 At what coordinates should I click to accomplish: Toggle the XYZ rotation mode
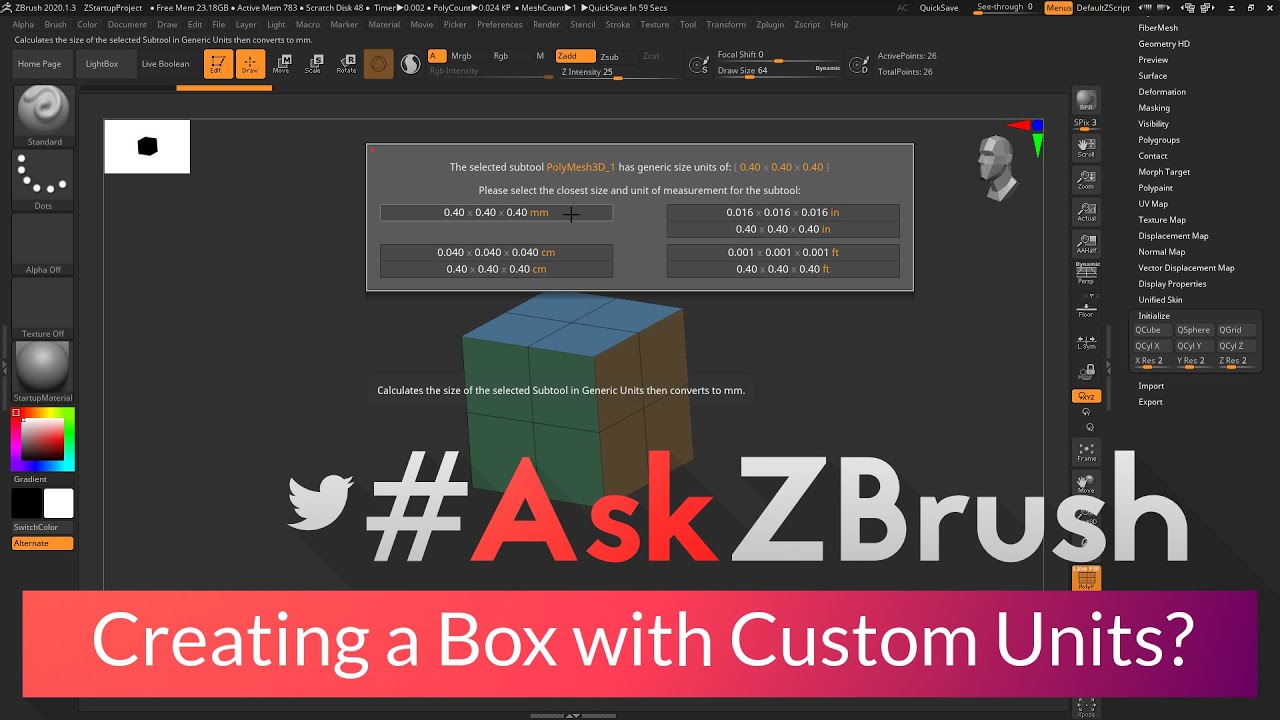(1086, 397)
